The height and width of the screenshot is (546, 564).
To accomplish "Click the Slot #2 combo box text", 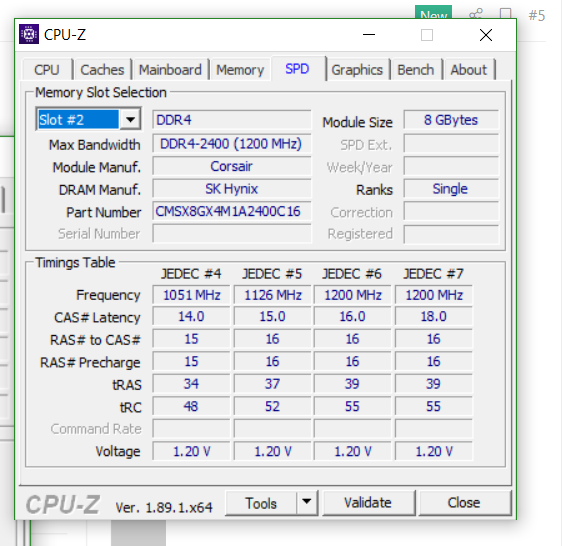I will (78, 119).
